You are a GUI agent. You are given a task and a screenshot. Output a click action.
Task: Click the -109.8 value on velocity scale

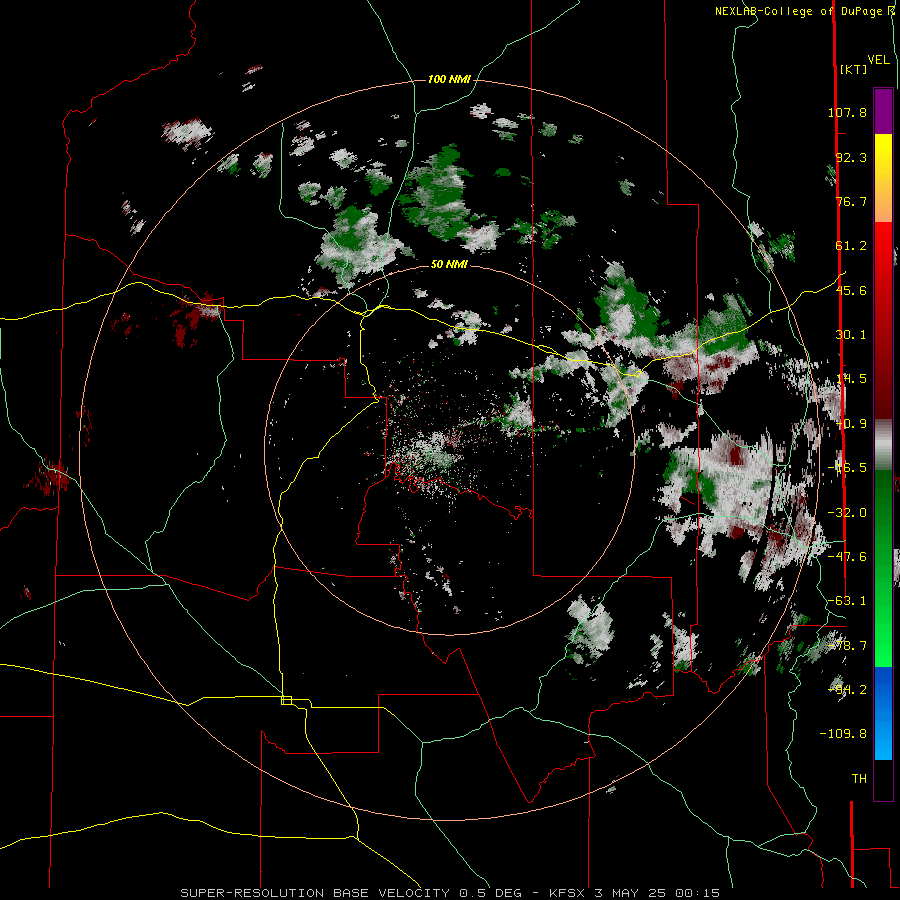coord(843,734)
